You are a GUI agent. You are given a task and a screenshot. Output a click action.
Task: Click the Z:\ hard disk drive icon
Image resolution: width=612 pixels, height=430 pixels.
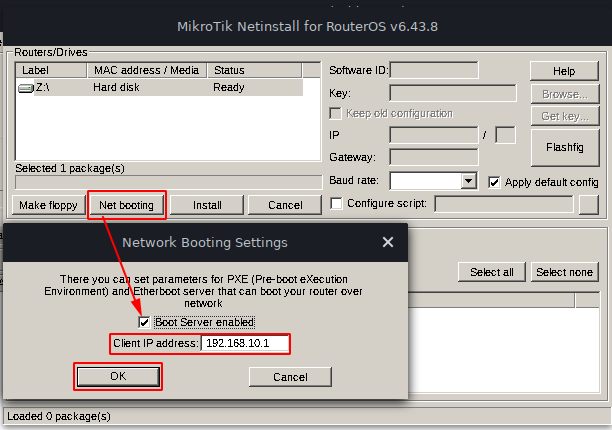pos(26,88)
